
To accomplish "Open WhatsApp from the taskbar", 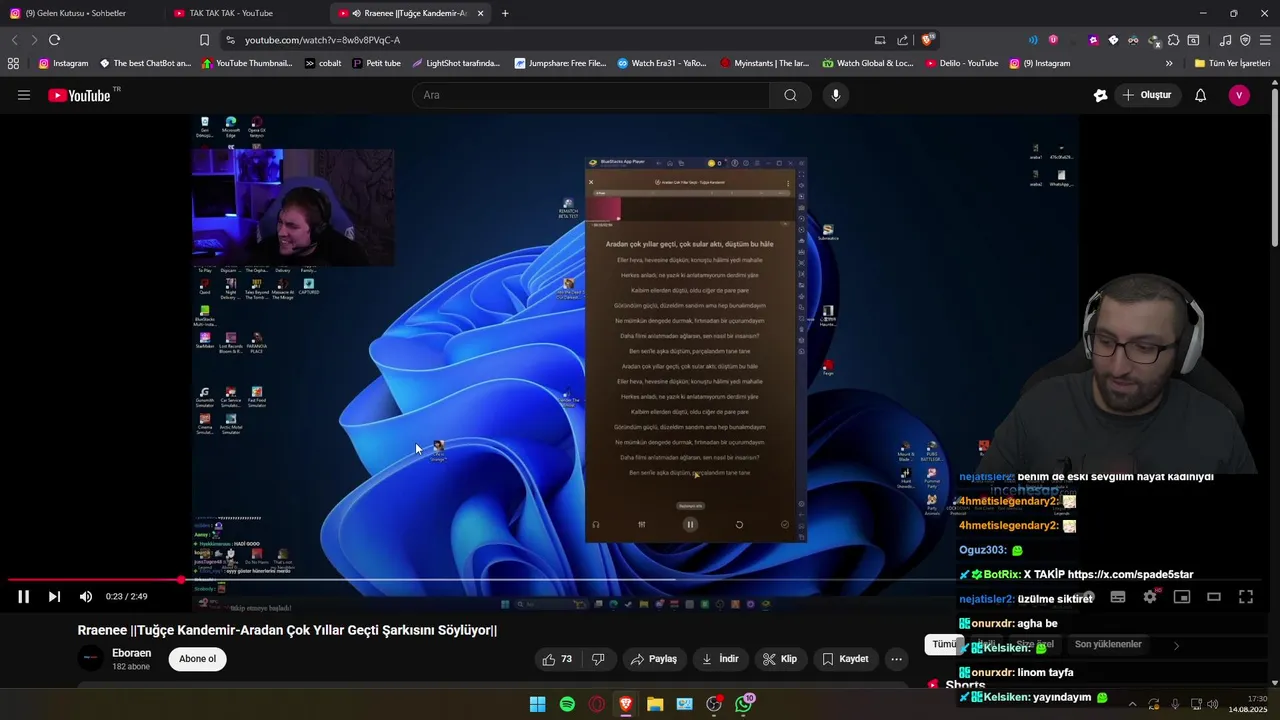I will pyautogui.click(x=744, y=704).
